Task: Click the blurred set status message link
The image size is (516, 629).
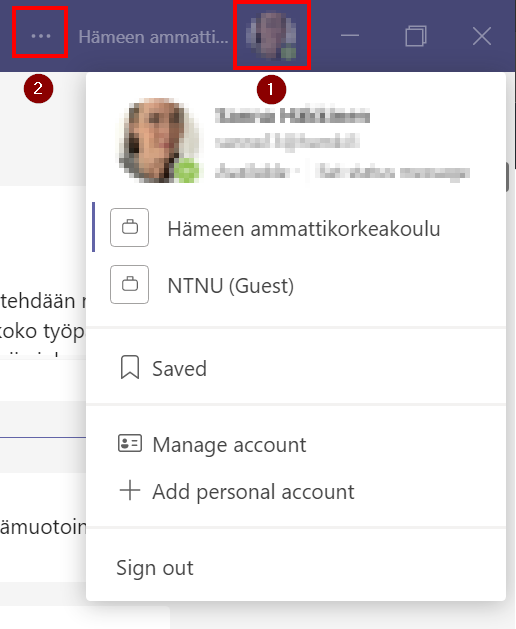Action: tap(392, 172)
